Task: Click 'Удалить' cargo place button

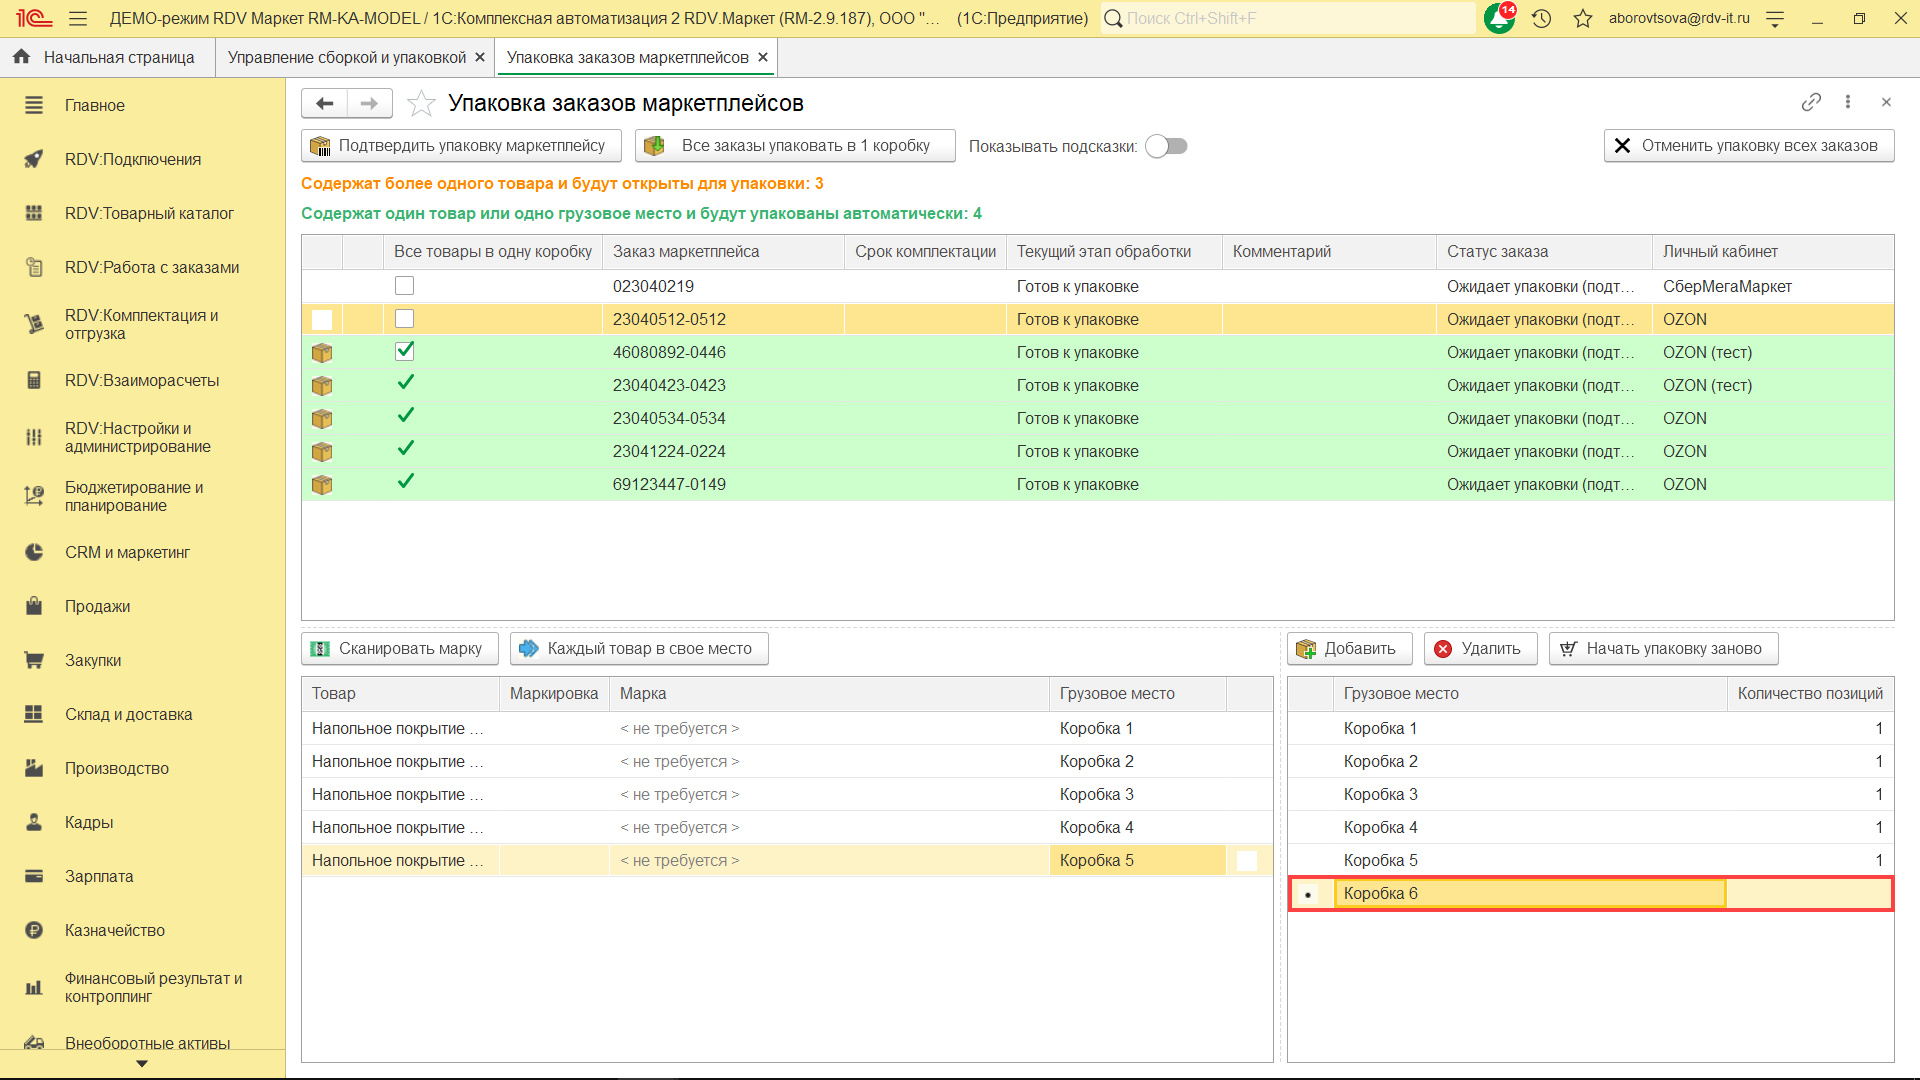Action: click(x=1477, y=649)
